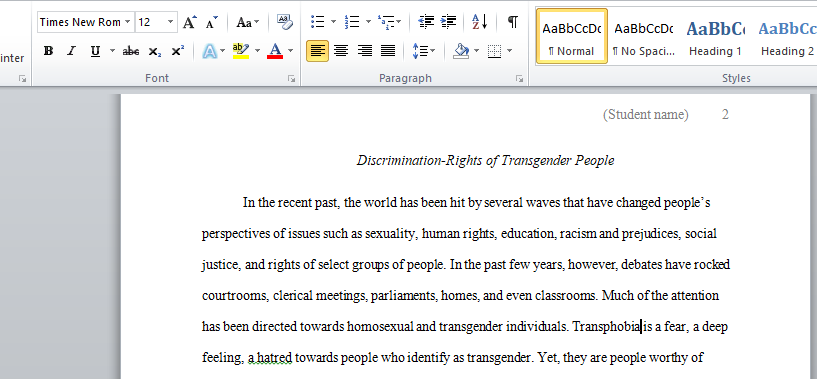Toggle Italic formatting
This screenshot has height=379, width=817.
(71, 51)
